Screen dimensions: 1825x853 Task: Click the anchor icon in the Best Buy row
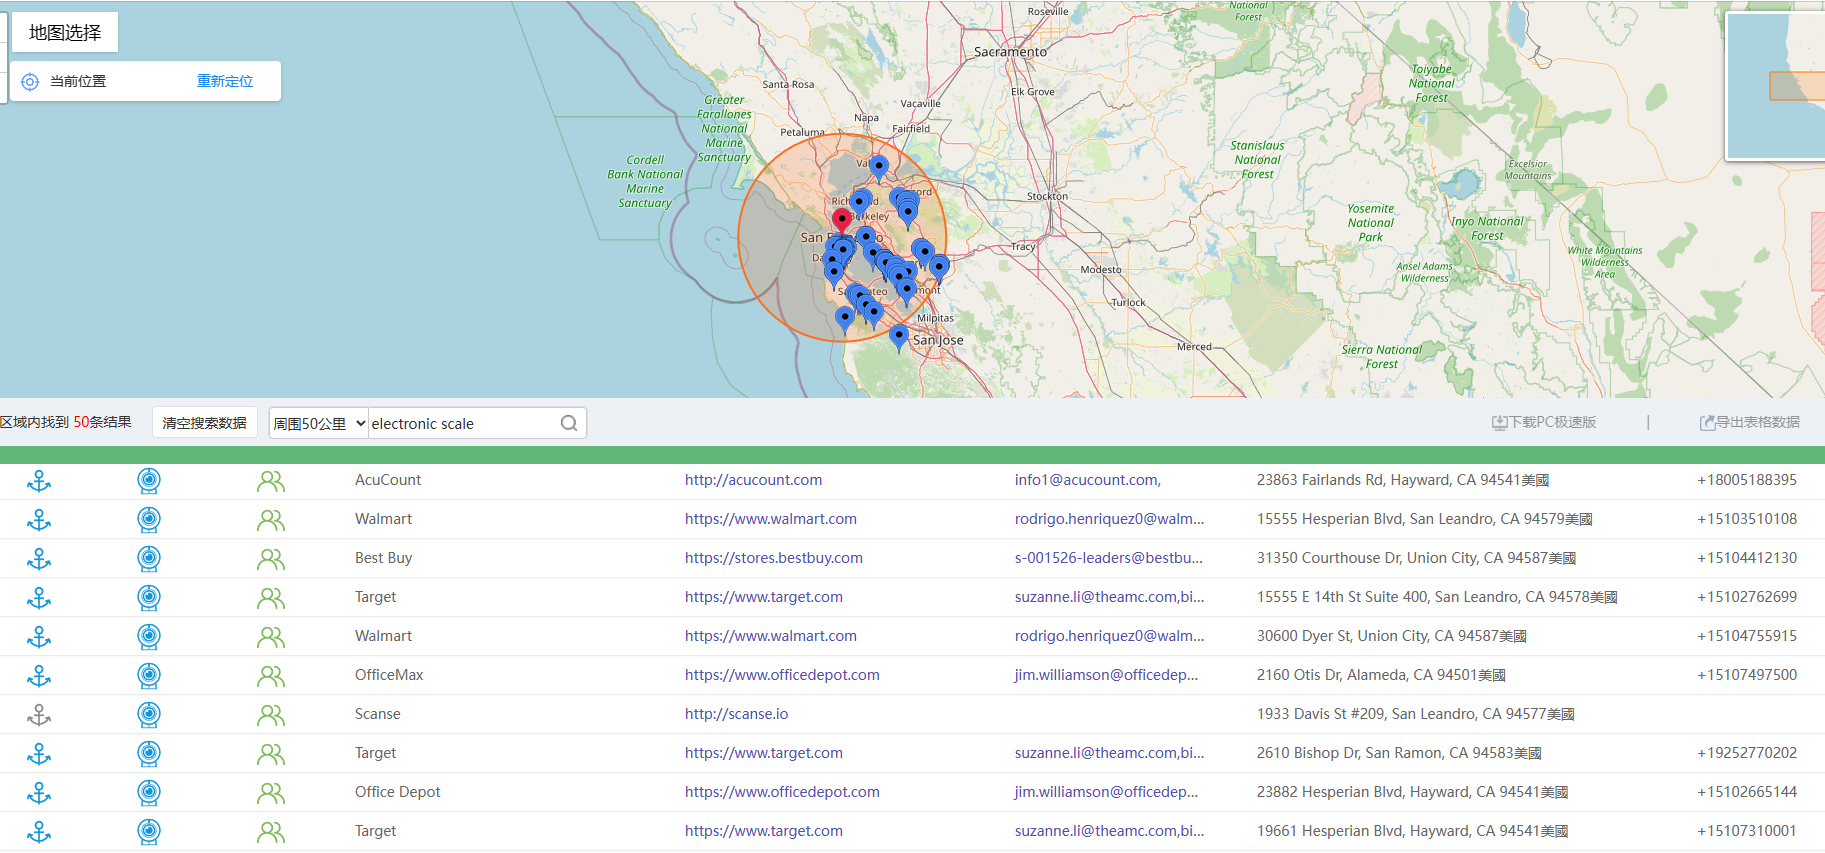click(39, 559)
